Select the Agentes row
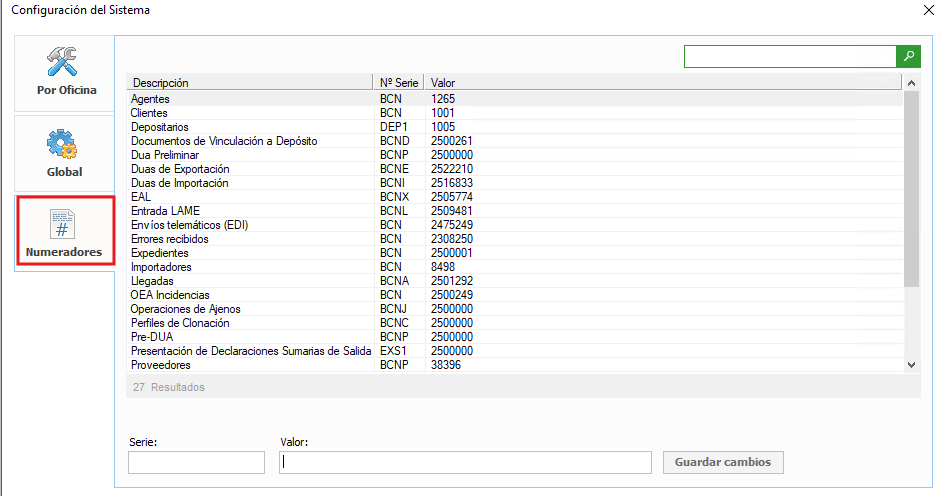This screenshot has height=496, width=938. (150, 99)
